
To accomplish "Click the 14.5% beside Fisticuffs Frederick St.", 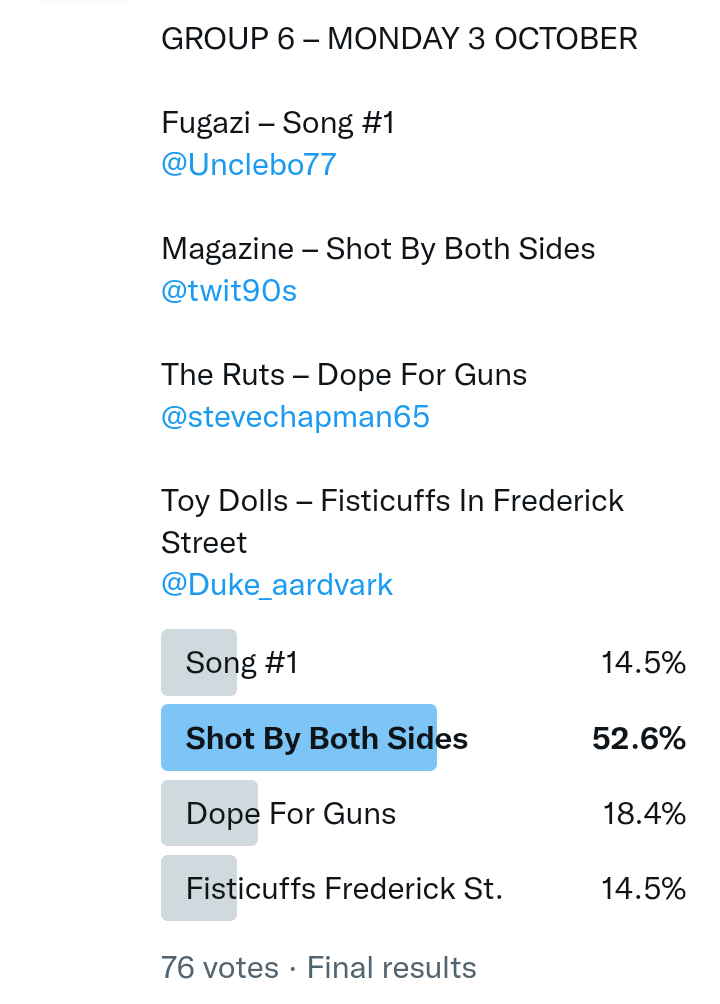I will pos(643,889).
